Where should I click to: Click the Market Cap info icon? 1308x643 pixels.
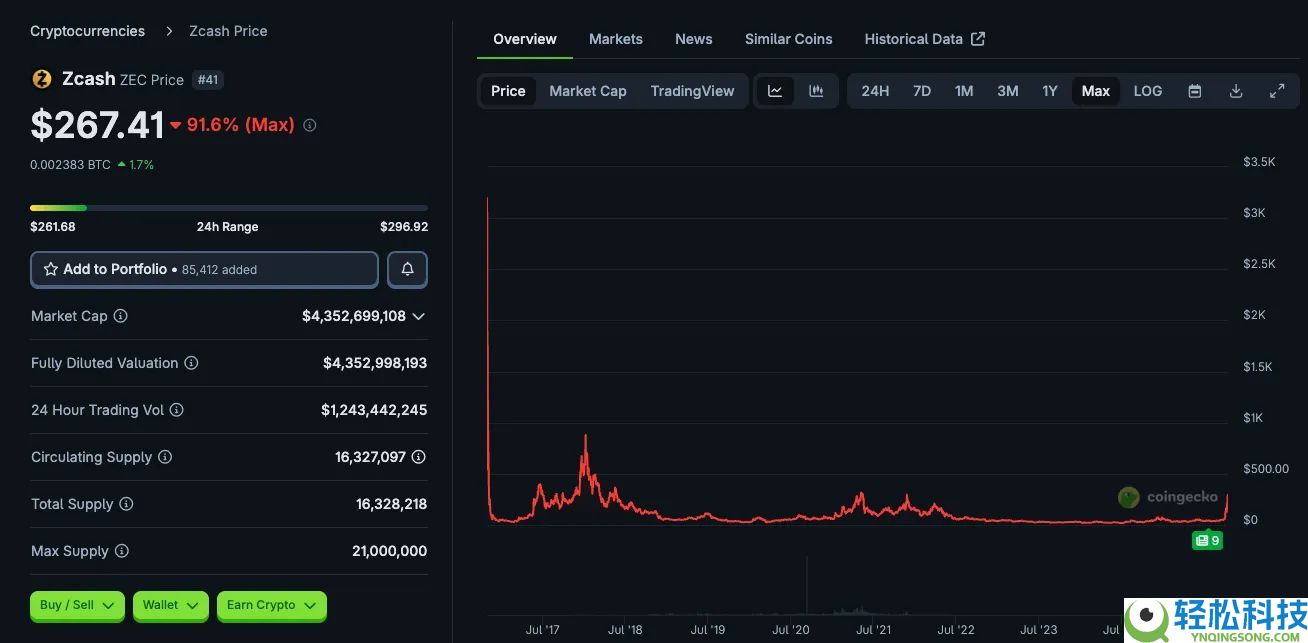(121, 316)
